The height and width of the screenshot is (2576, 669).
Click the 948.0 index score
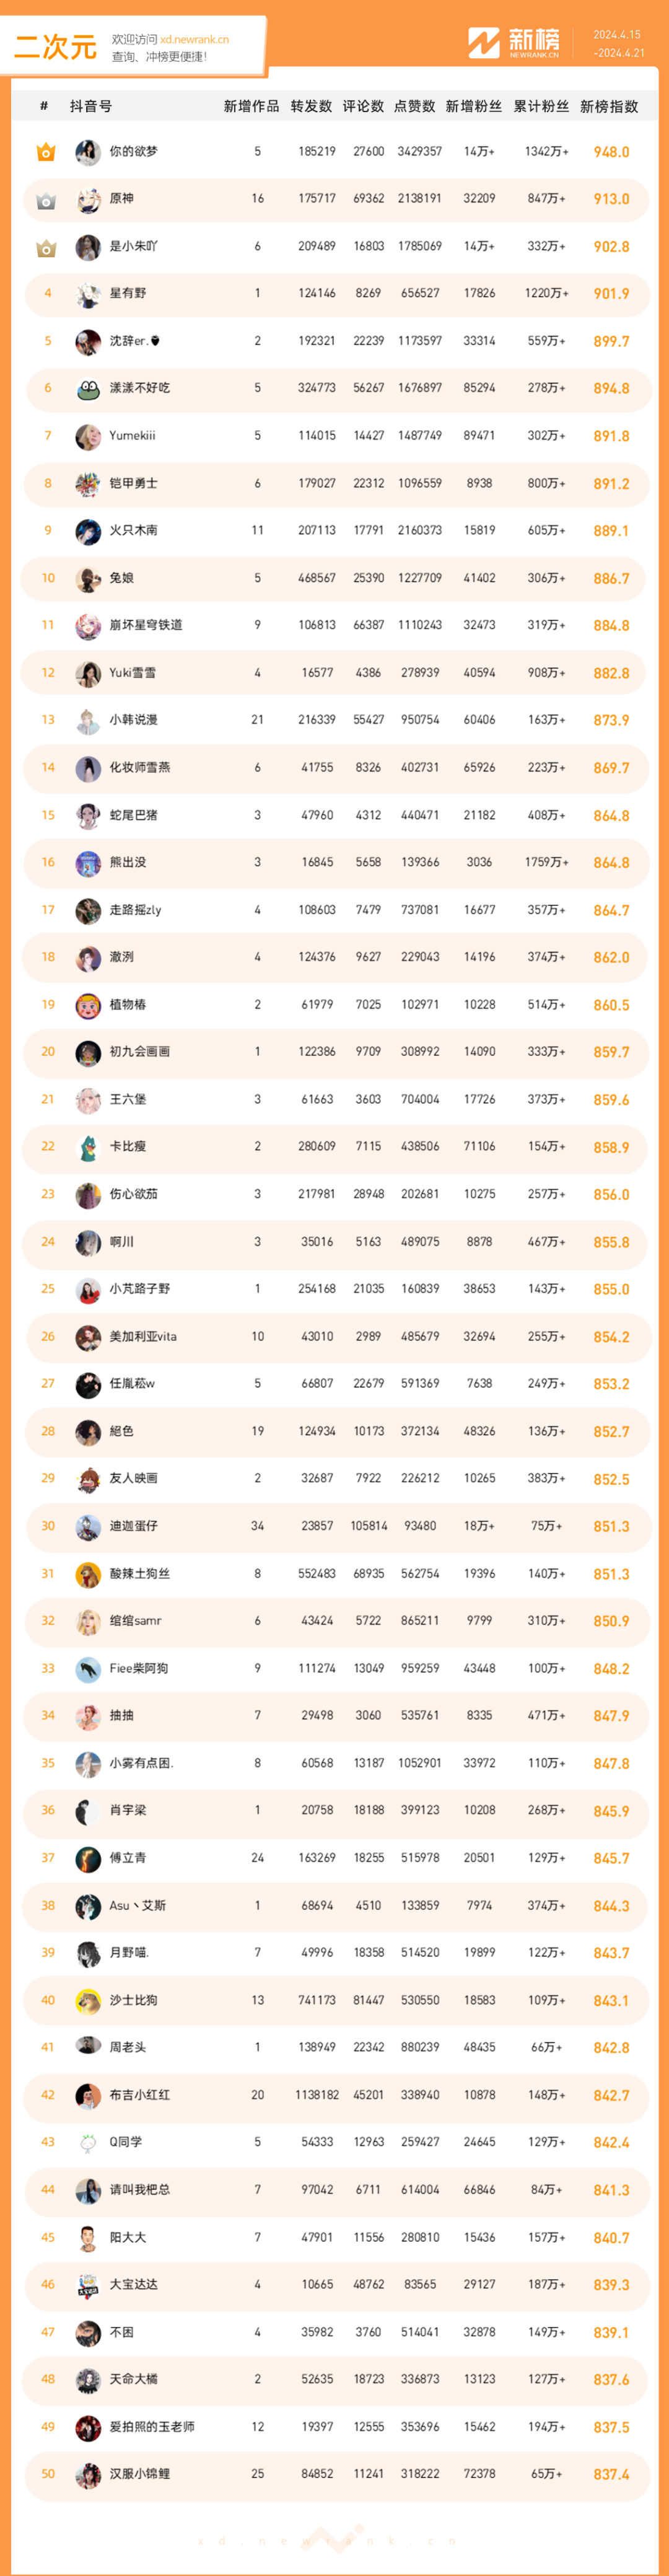click(x=611, y=152)
